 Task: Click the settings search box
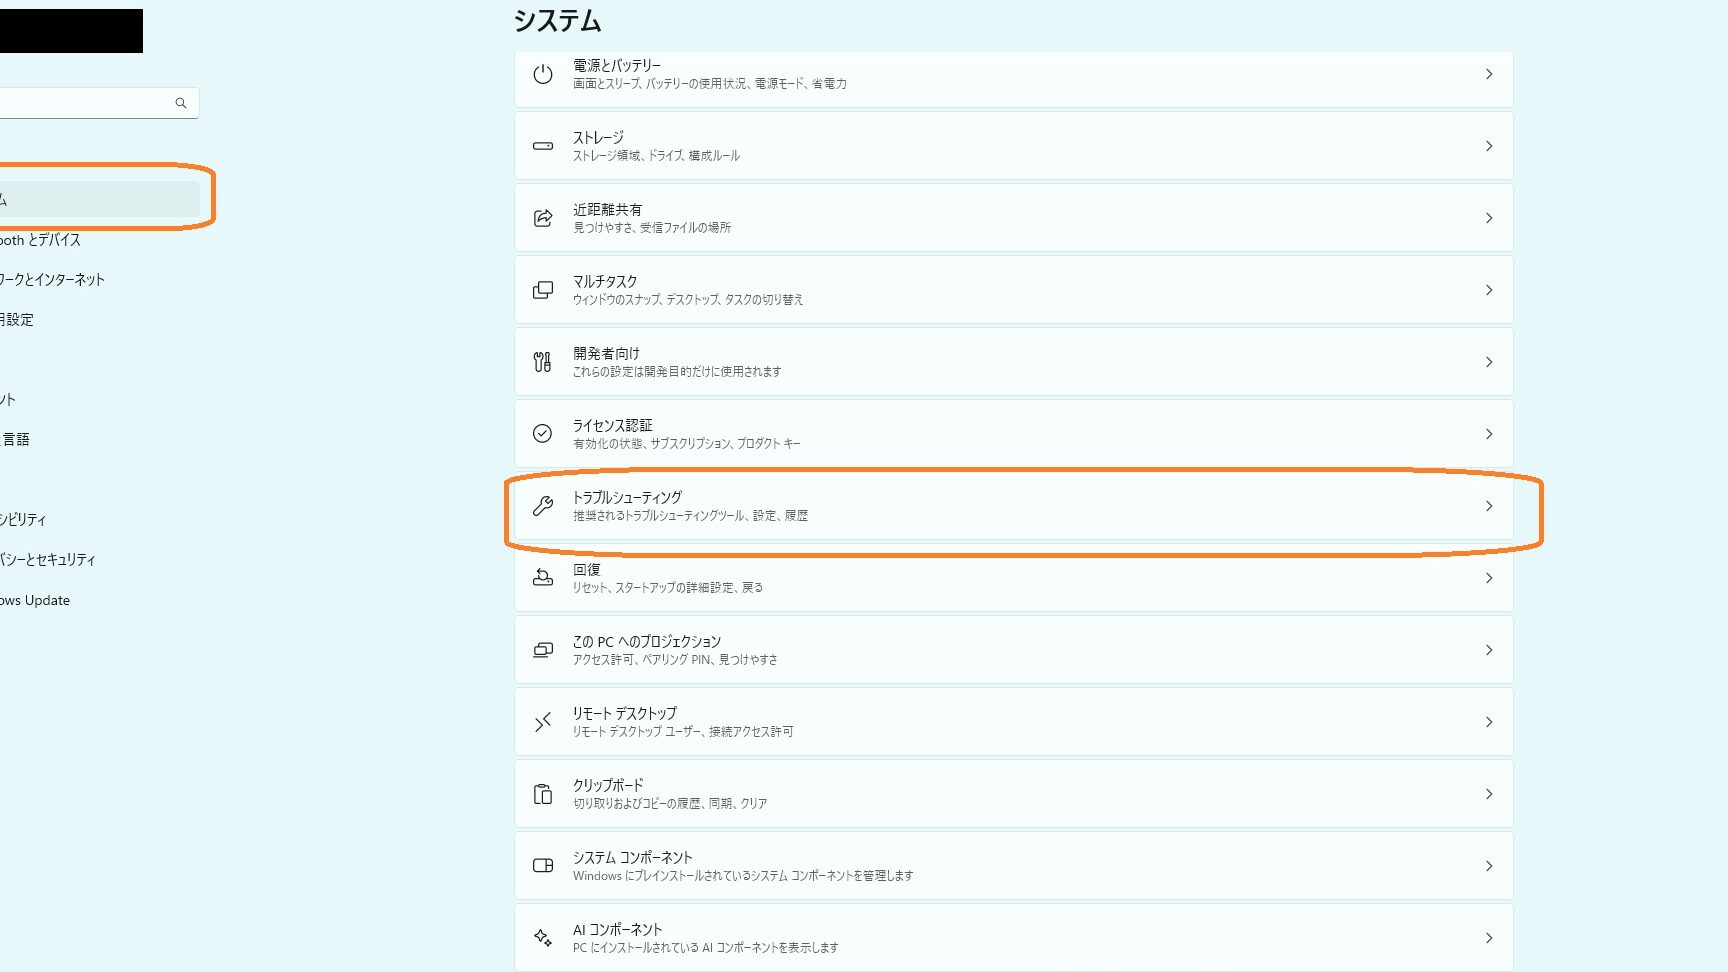[99, 103]
